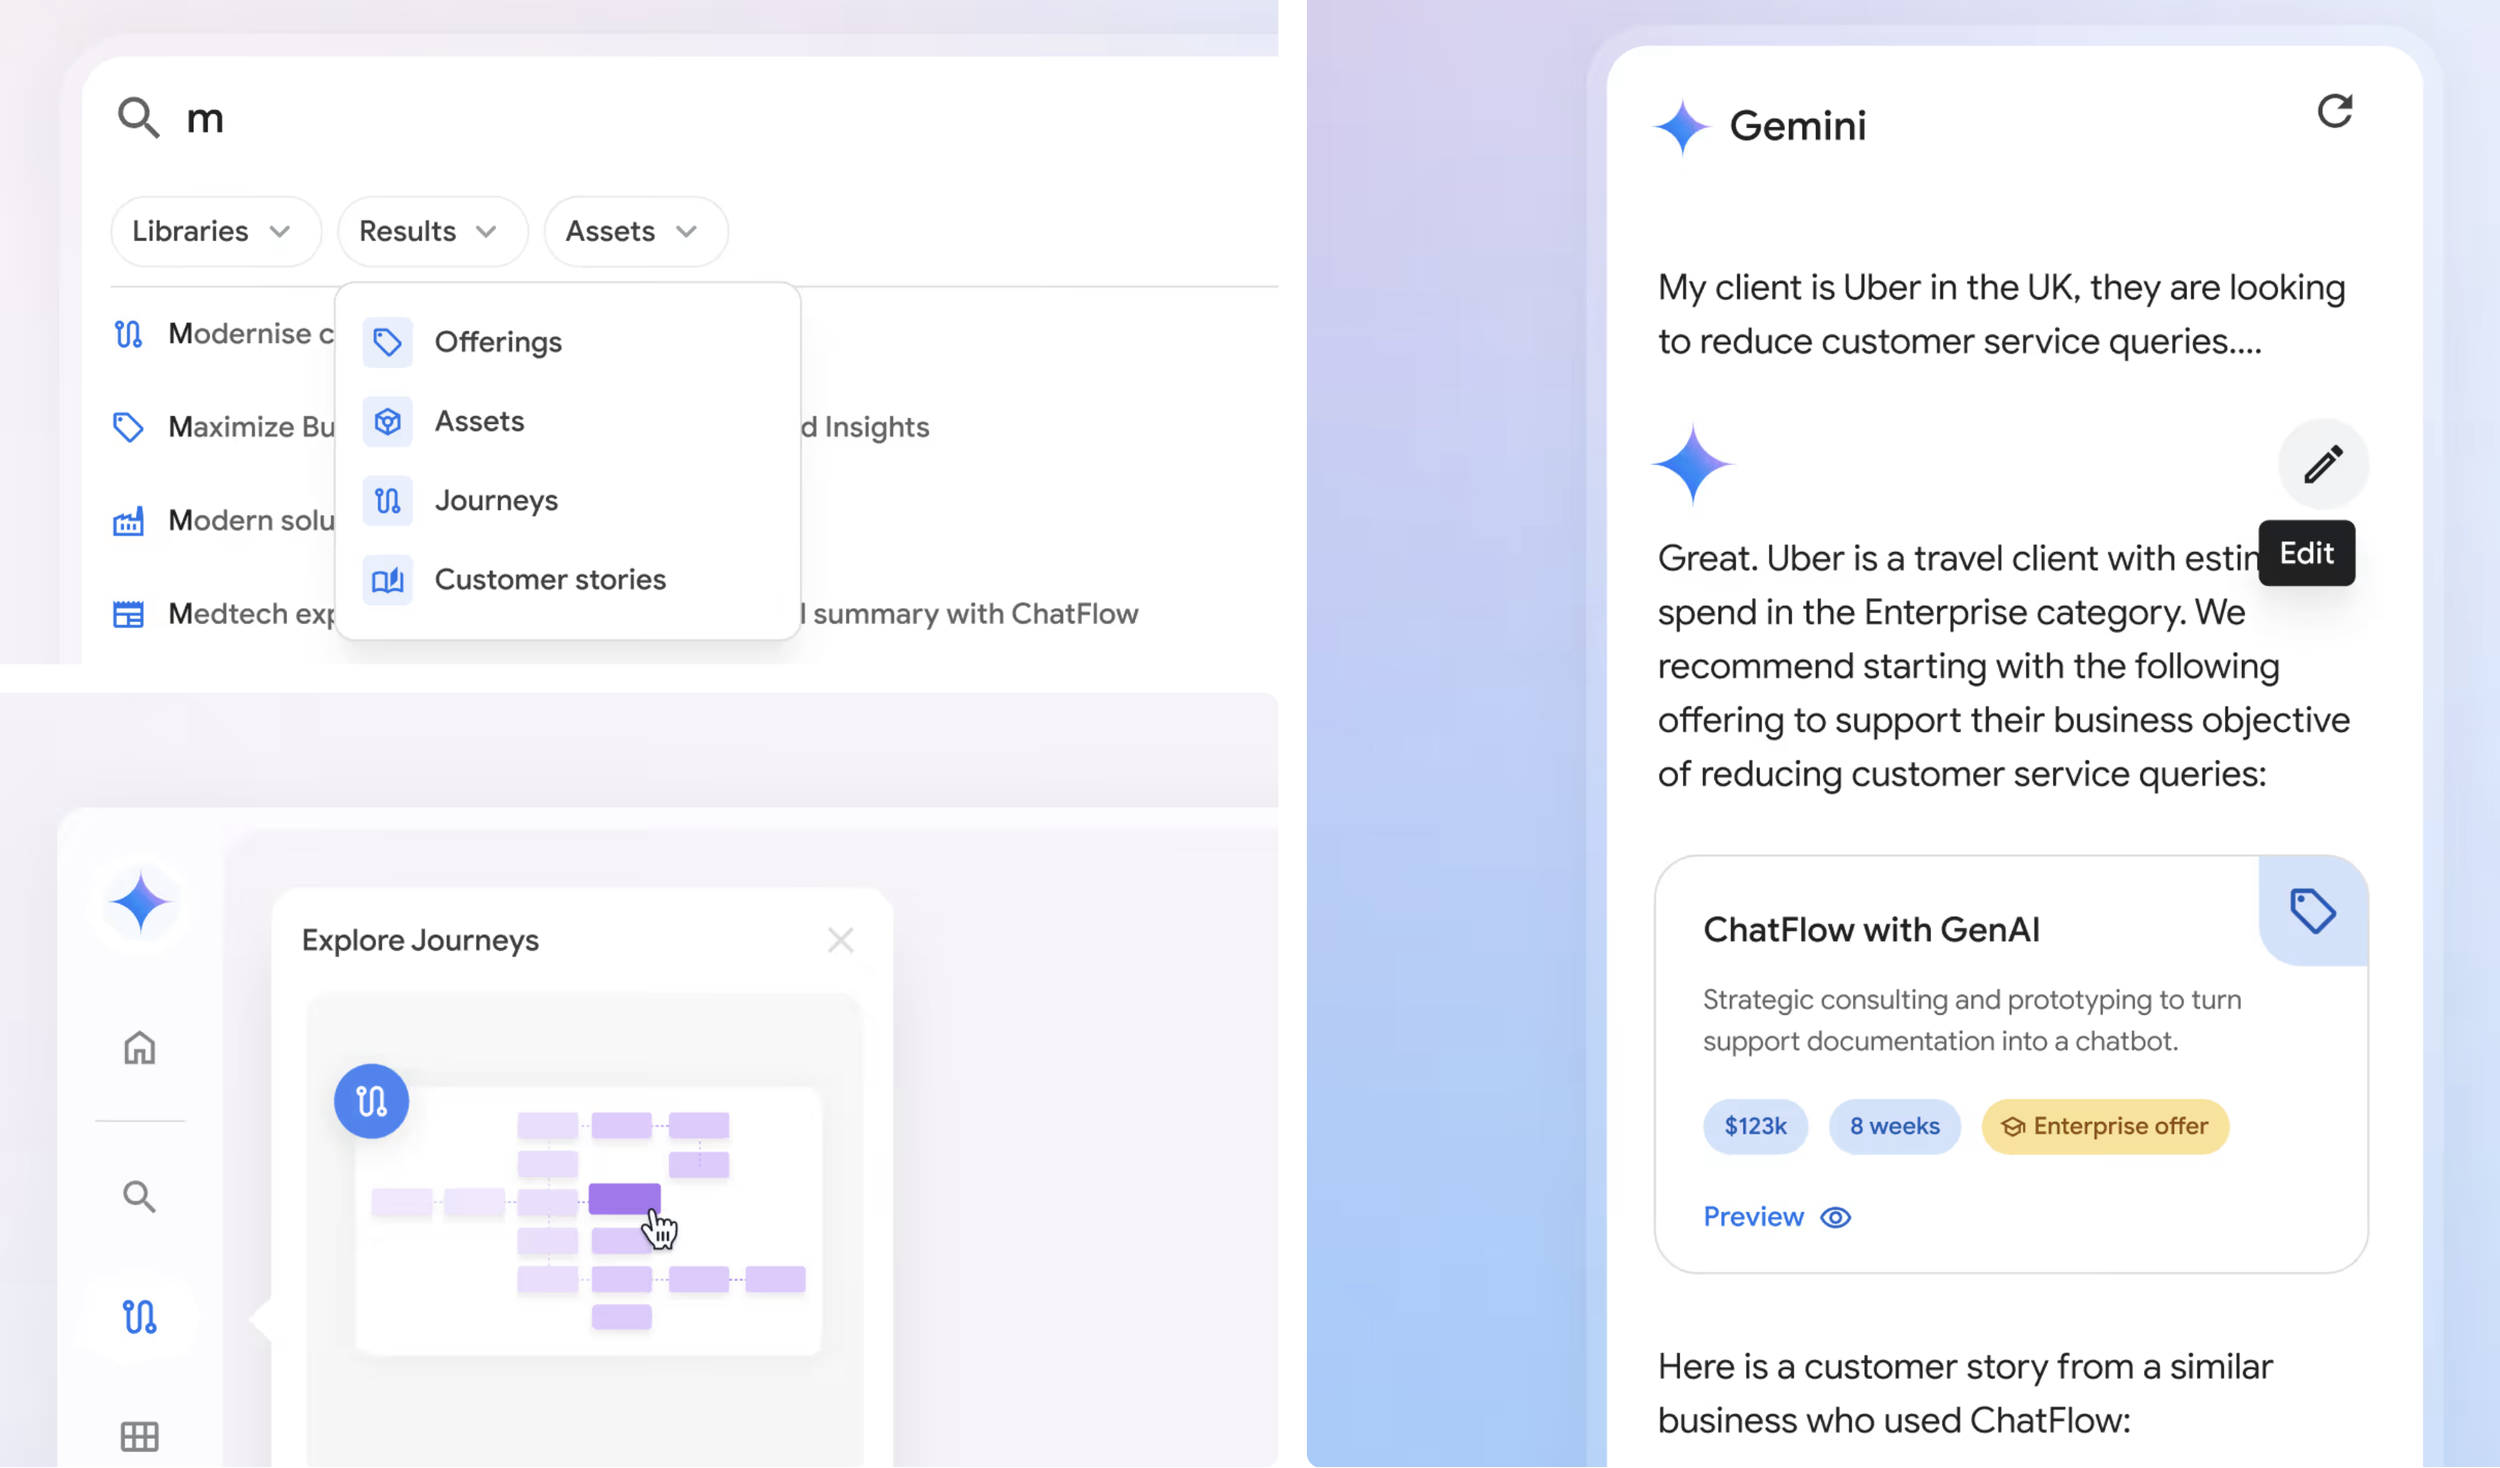Click the Gemini panel title text
This screenshot has width=2500, height=1468.
1797,126
